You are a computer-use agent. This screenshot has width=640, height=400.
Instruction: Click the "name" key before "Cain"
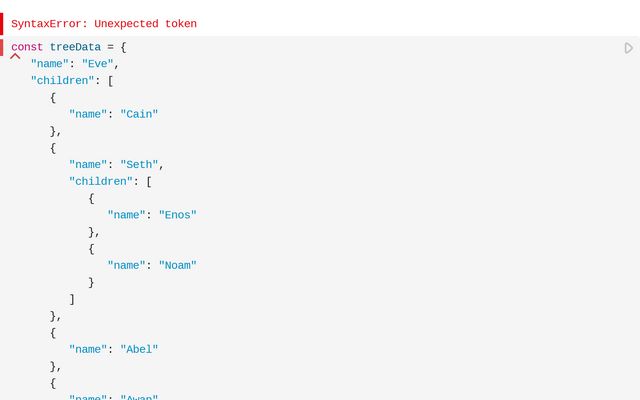click(x=88, y=114)
